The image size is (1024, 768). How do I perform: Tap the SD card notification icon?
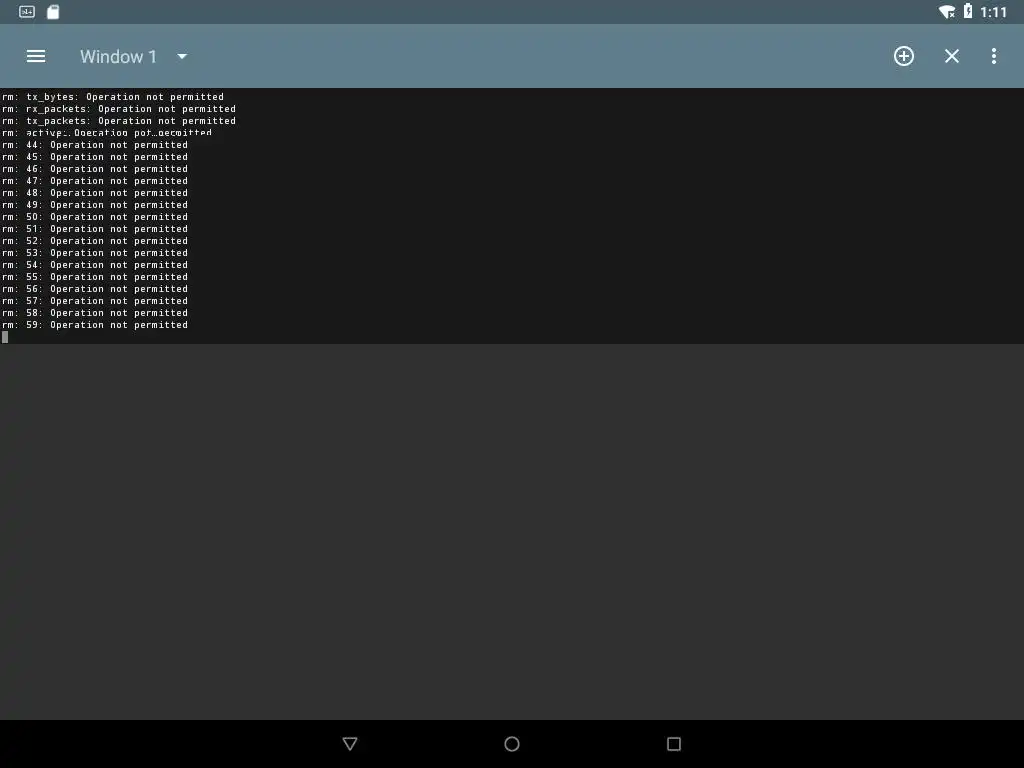point(53,12)
